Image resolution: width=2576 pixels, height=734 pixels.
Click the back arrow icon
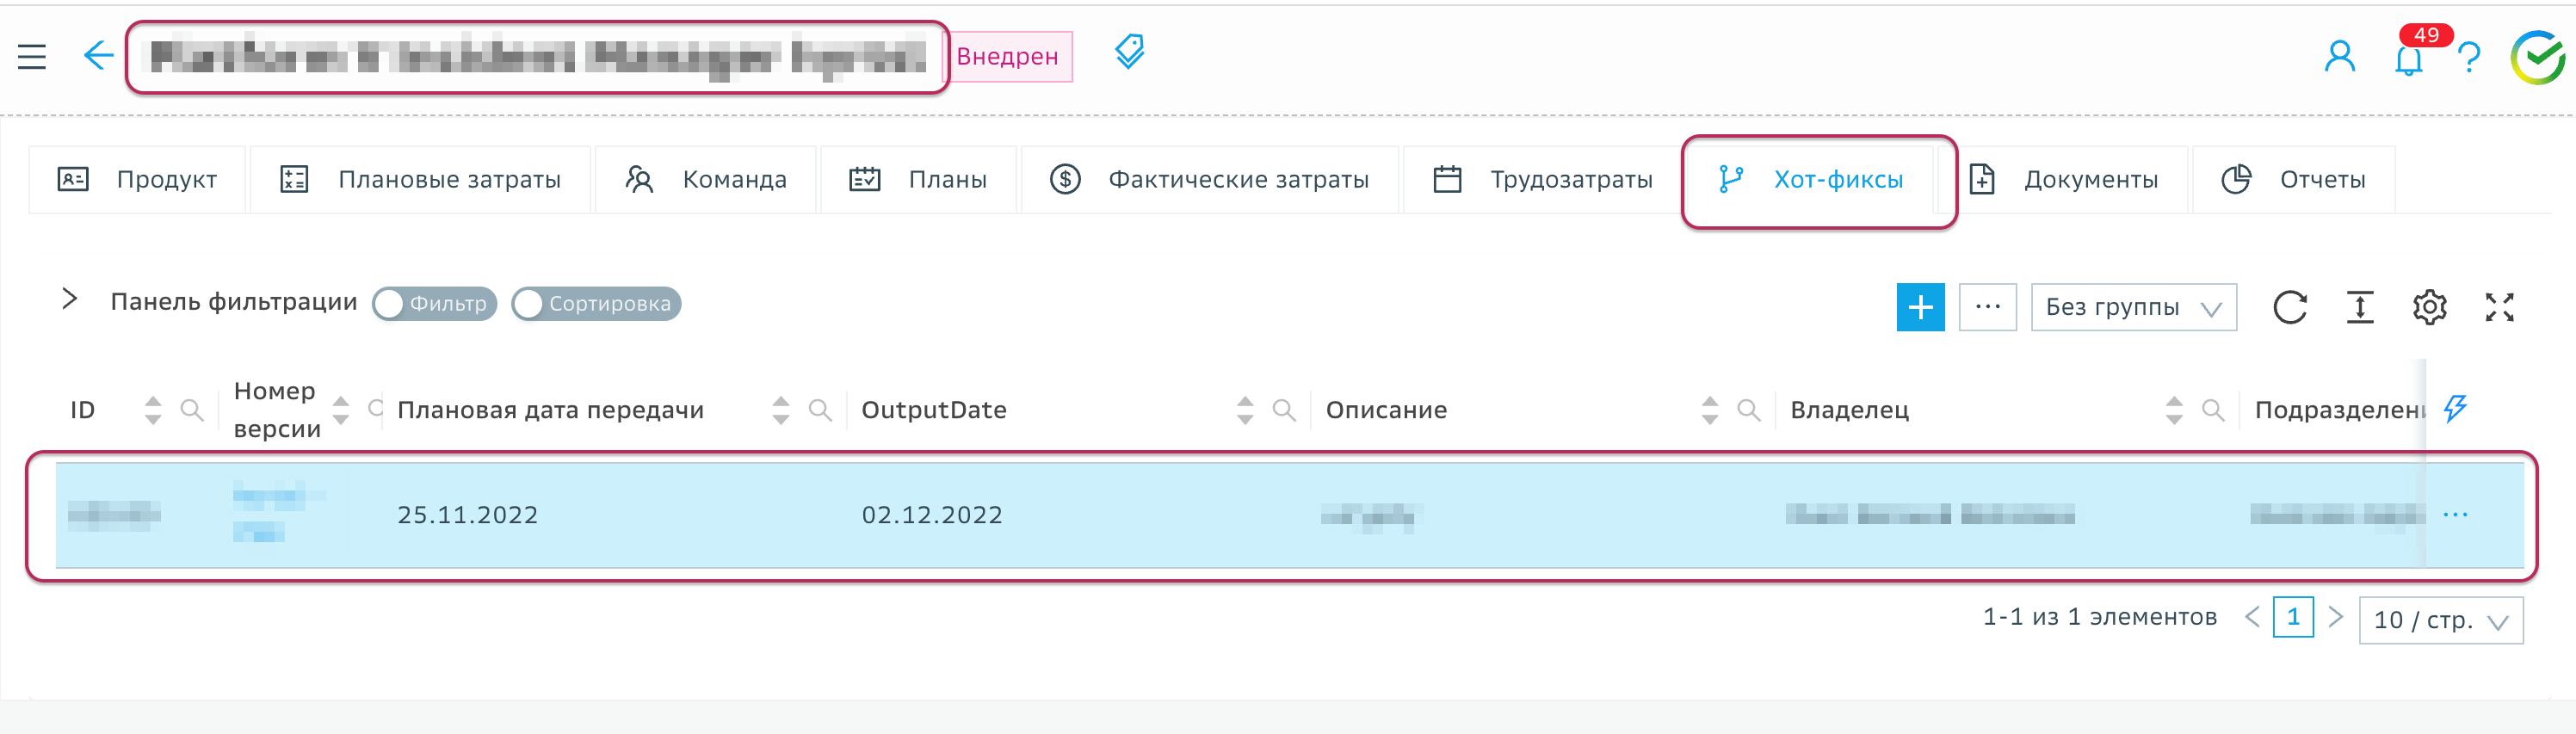click(x=98, y=56)
